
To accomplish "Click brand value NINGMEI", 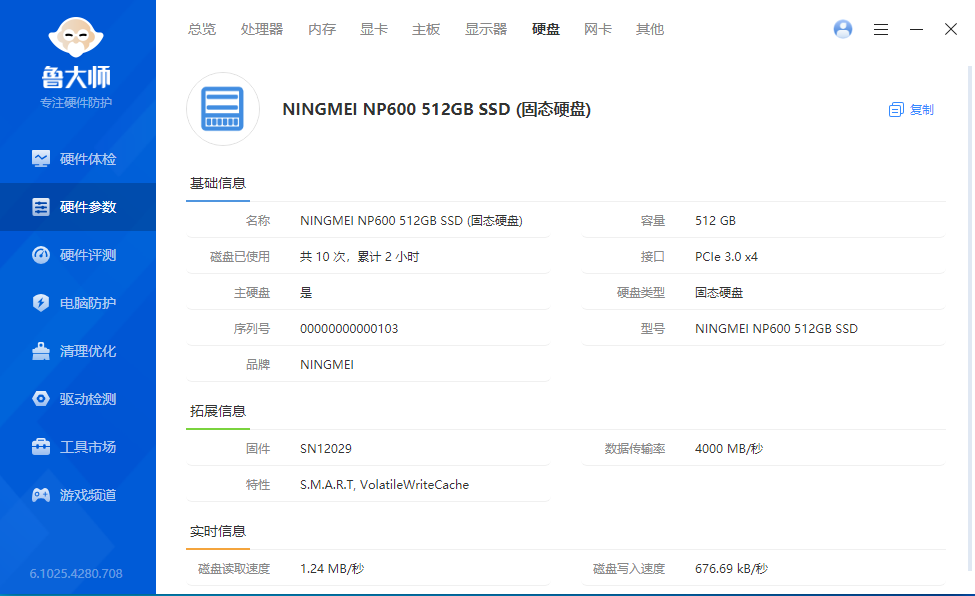I will point(327,365).
